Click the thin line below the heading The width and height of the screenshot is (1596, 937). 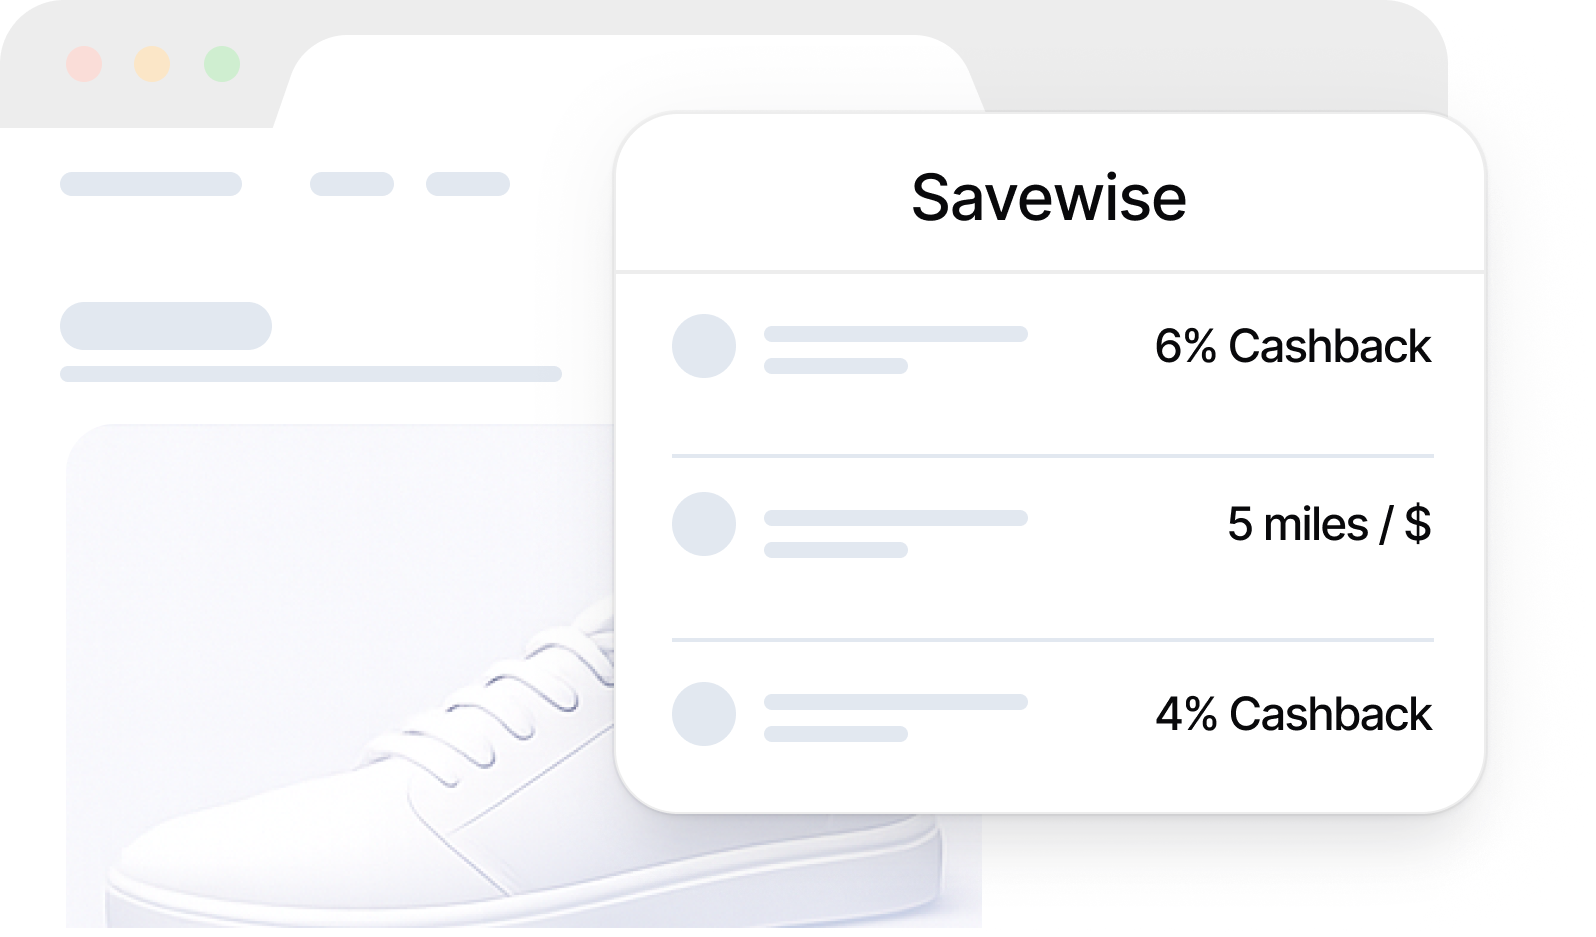[311, 374]
